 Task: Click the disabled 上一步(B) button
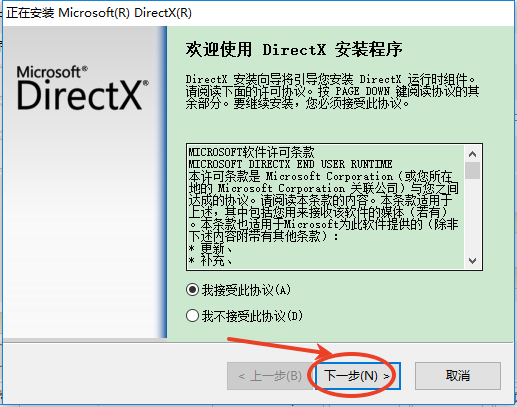pos(270,376)
